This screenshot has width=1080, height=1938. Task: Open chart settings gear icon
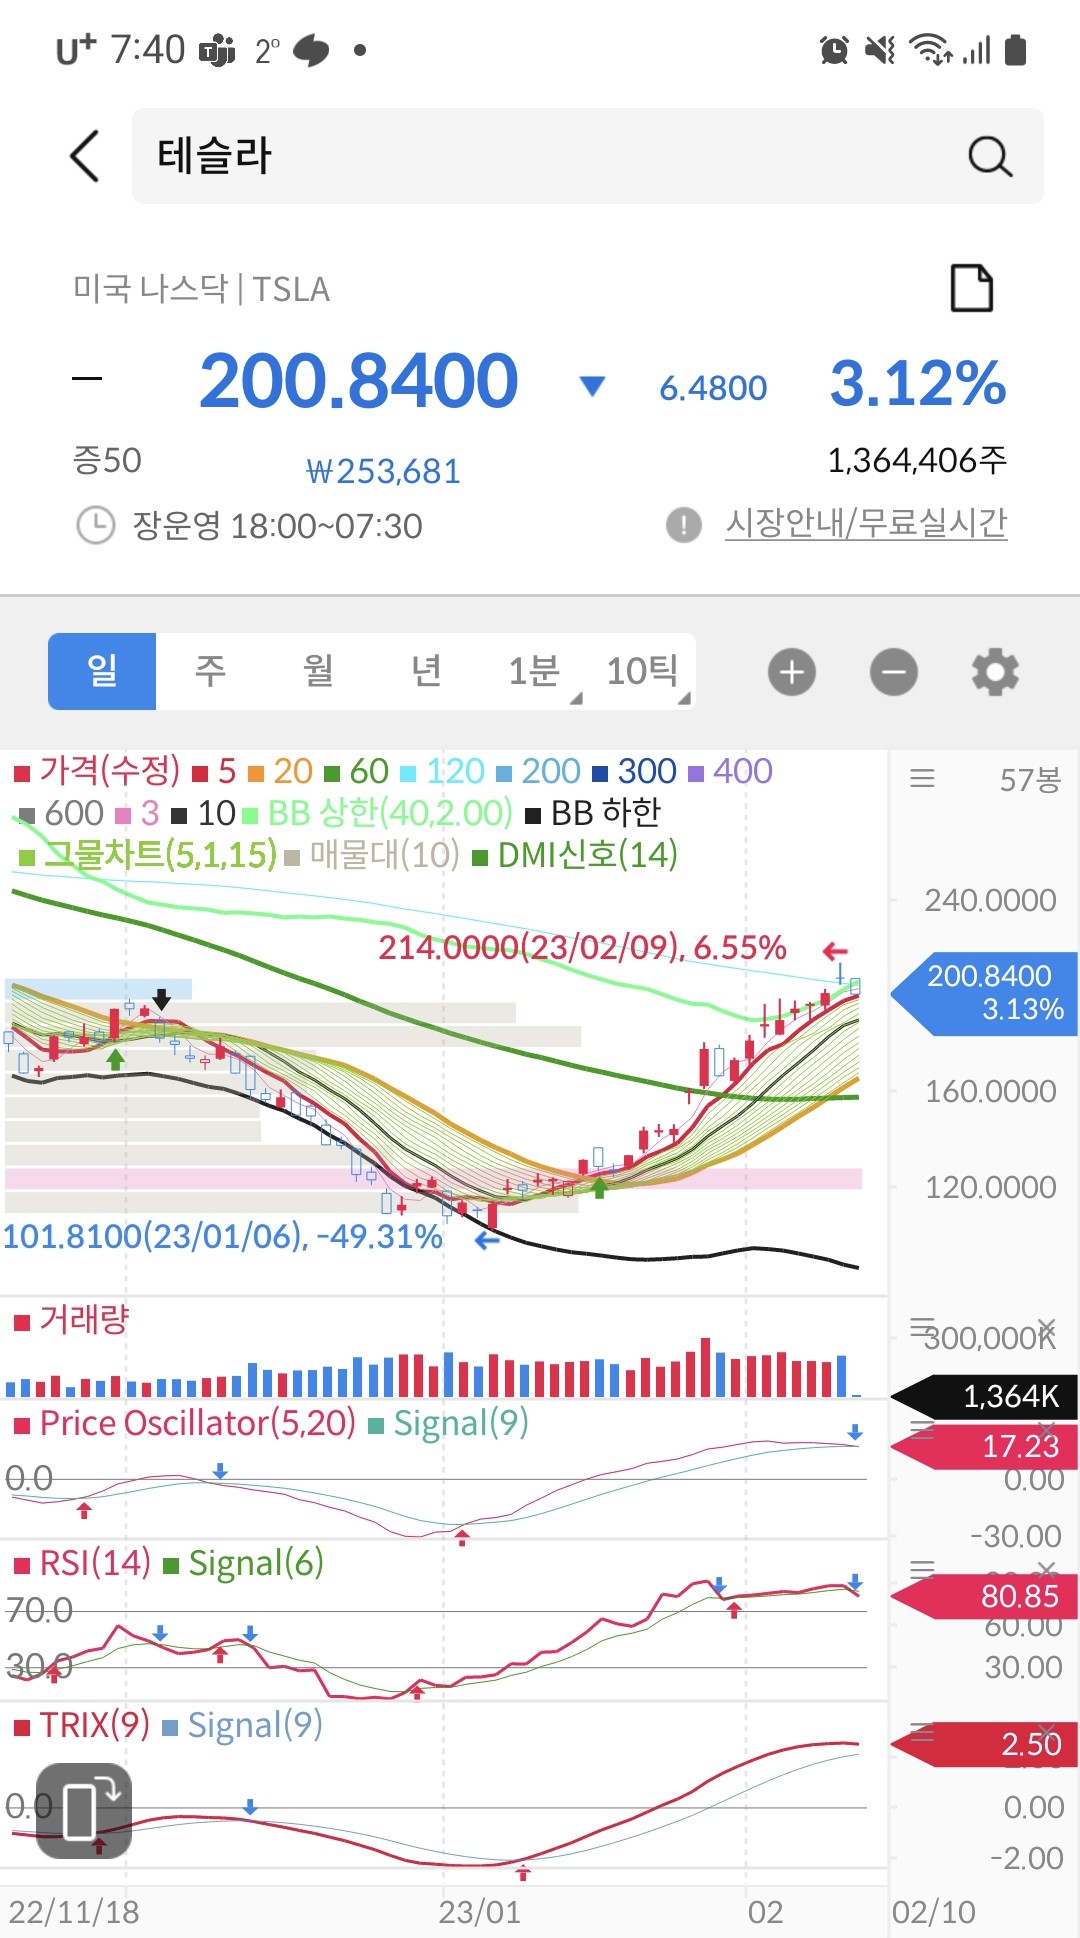[x=995, y=672]
